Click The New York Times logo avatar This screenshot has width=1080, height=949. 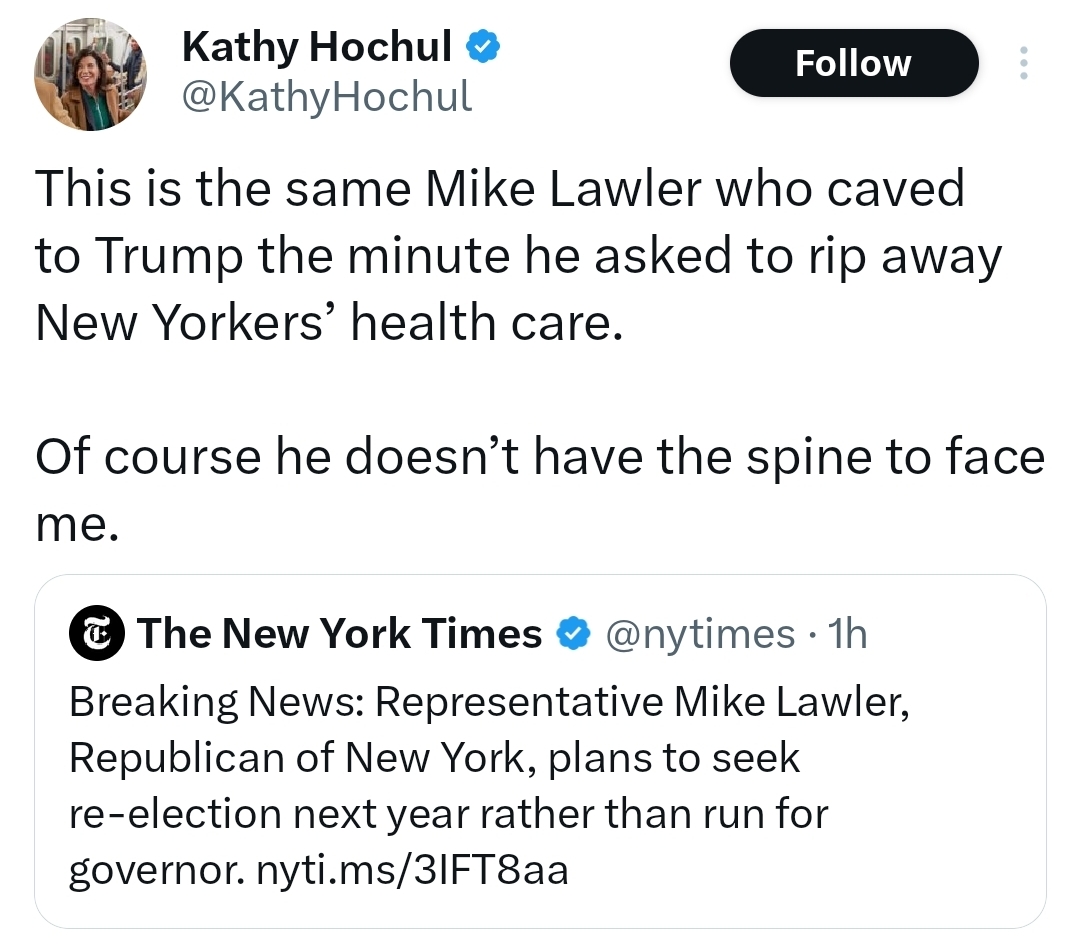point(96,633)
